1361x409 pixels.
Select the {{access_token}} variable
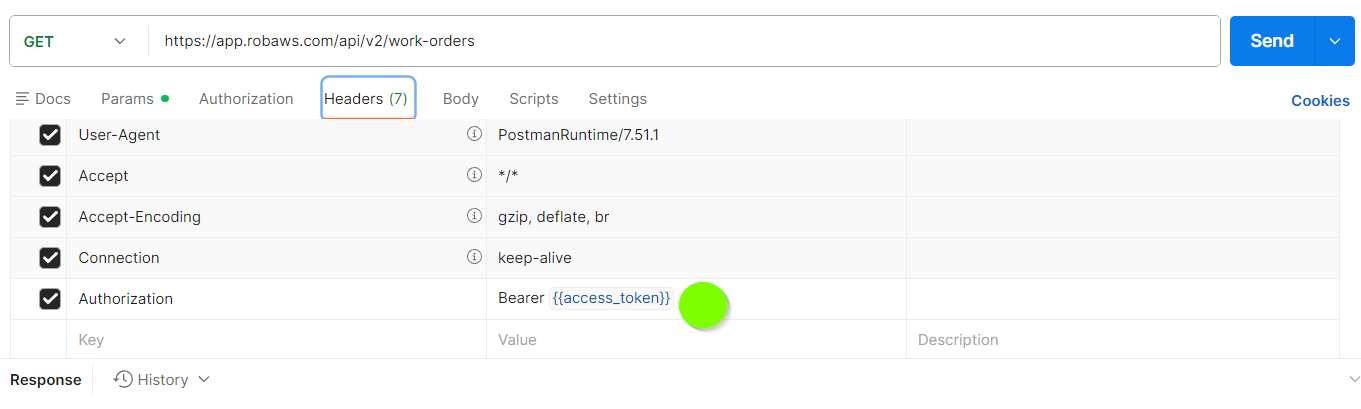click(611, 298)
